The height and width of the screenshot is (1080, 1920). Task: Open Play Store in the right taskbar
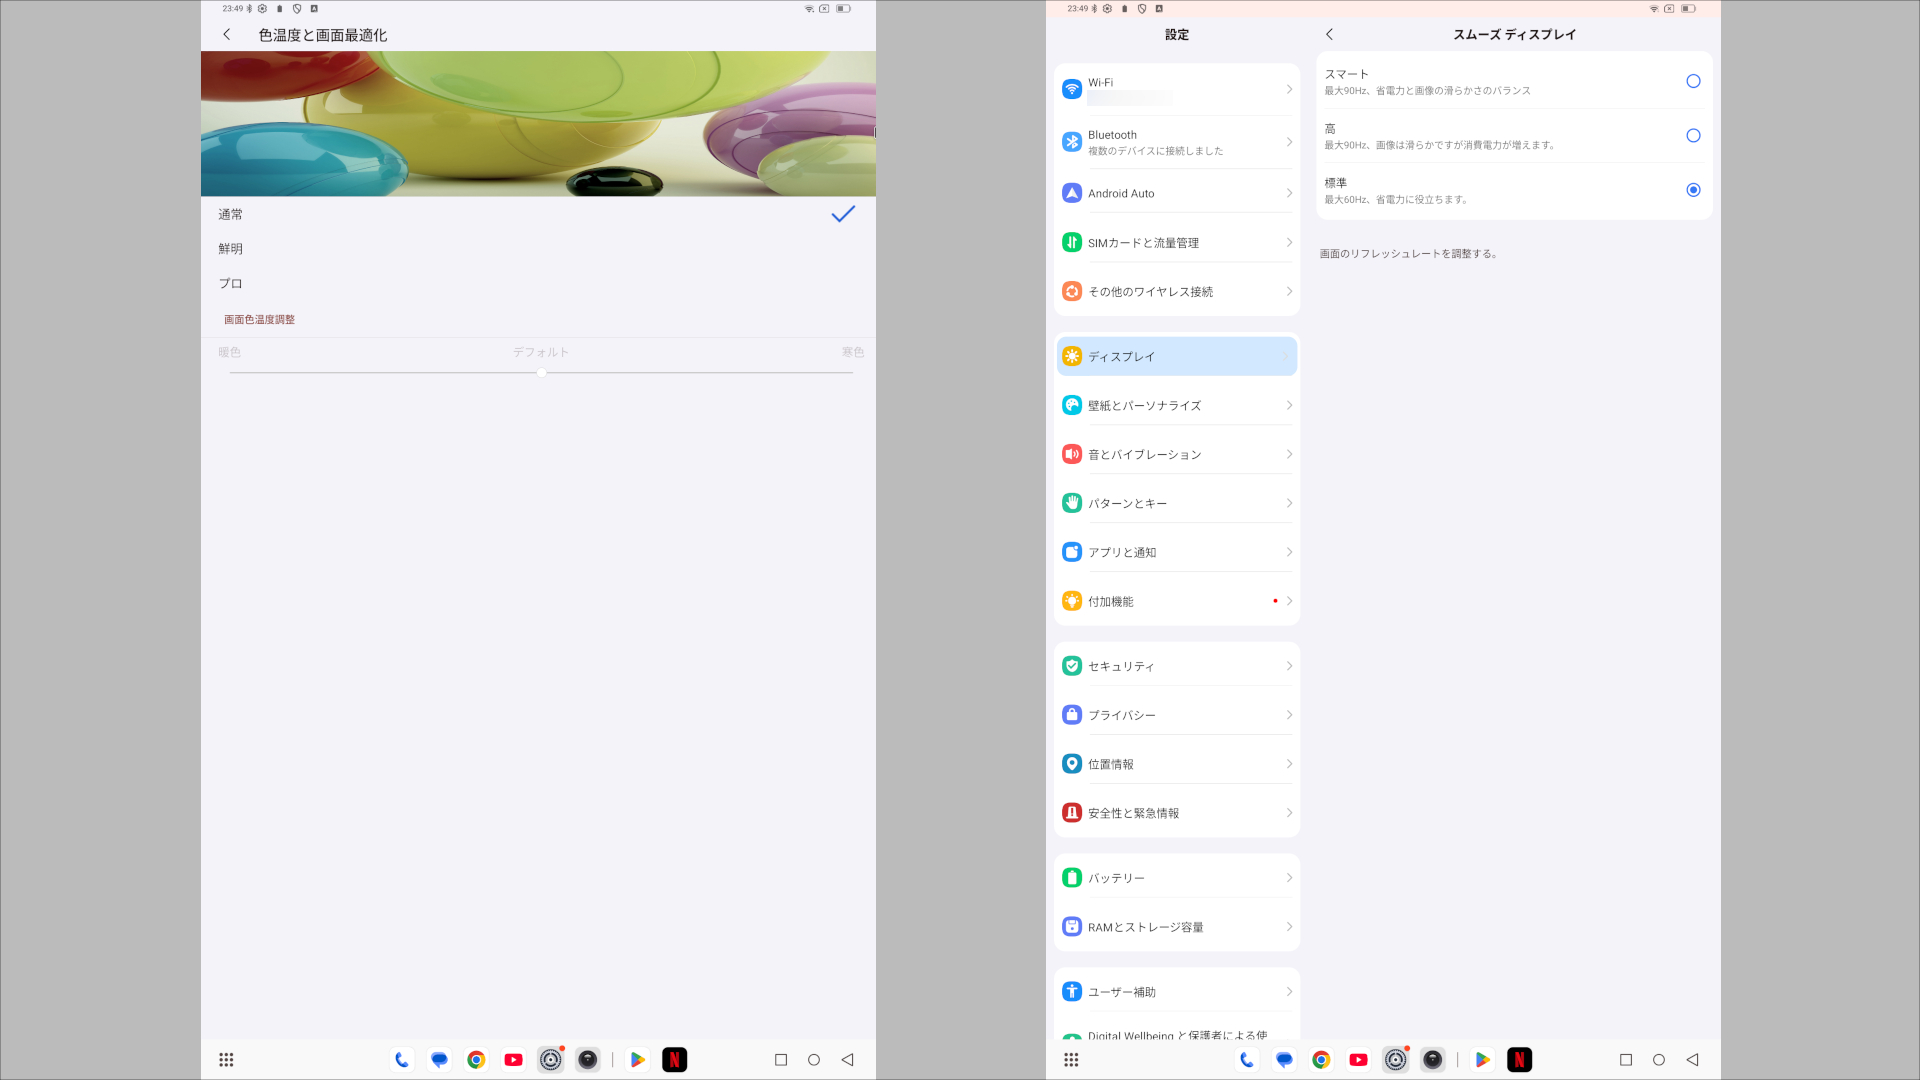click(1482, 1060)
